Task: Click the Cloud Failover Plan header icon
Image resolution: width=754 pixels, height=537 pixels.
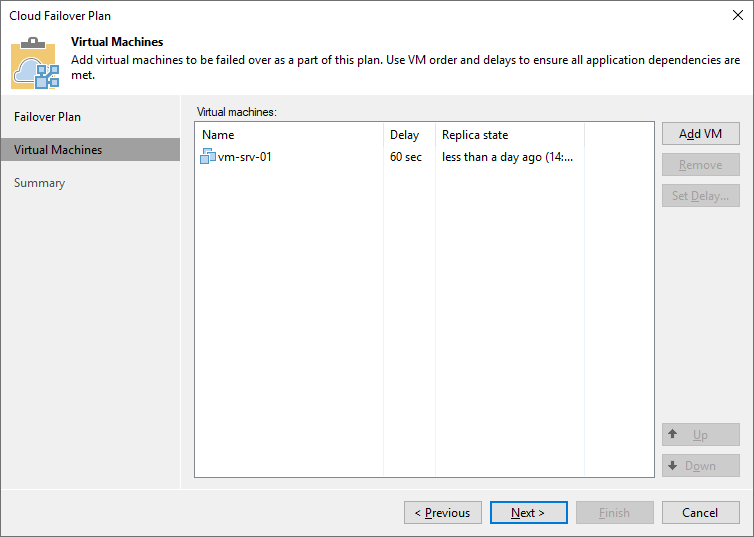Action: [35, 63]
